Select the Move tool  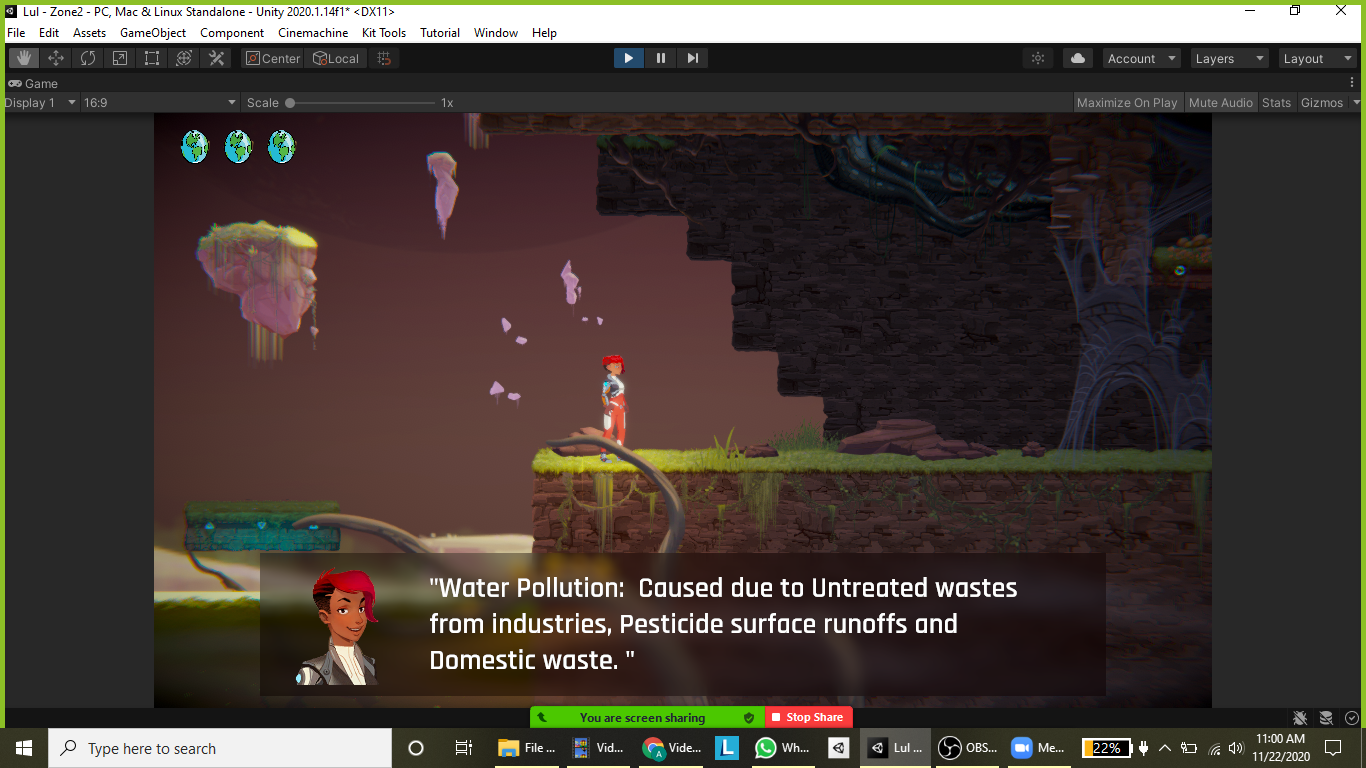pyautogui.click(x=56, y=58)
